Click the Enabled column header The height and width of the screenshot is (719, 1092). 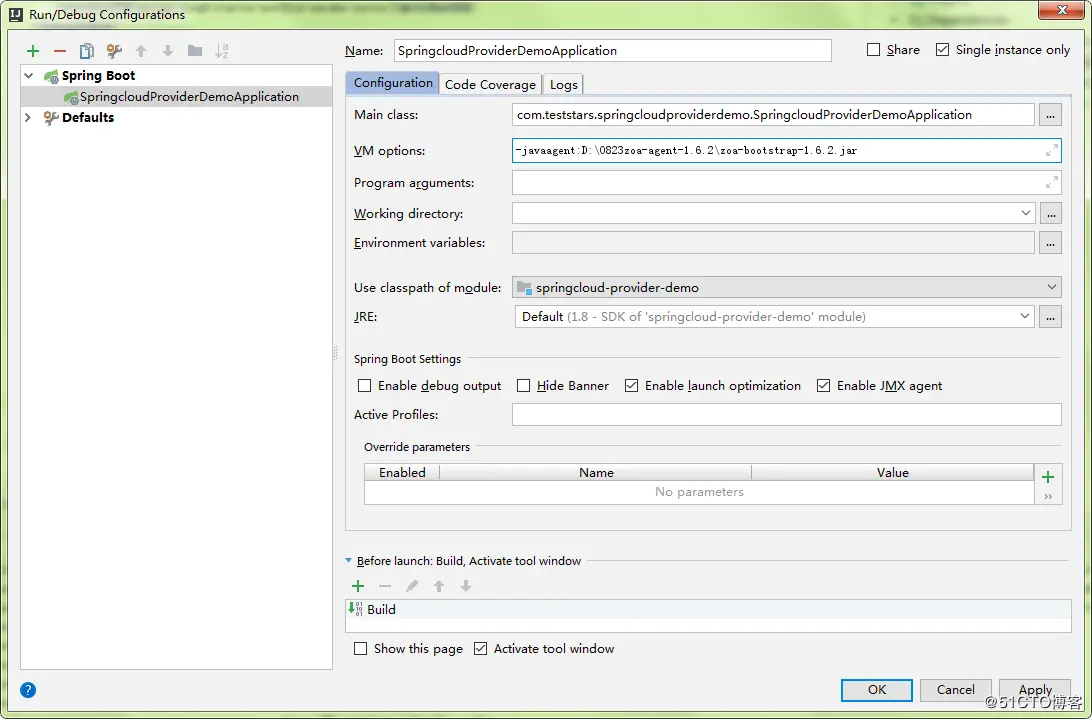[x=402, y=472]
